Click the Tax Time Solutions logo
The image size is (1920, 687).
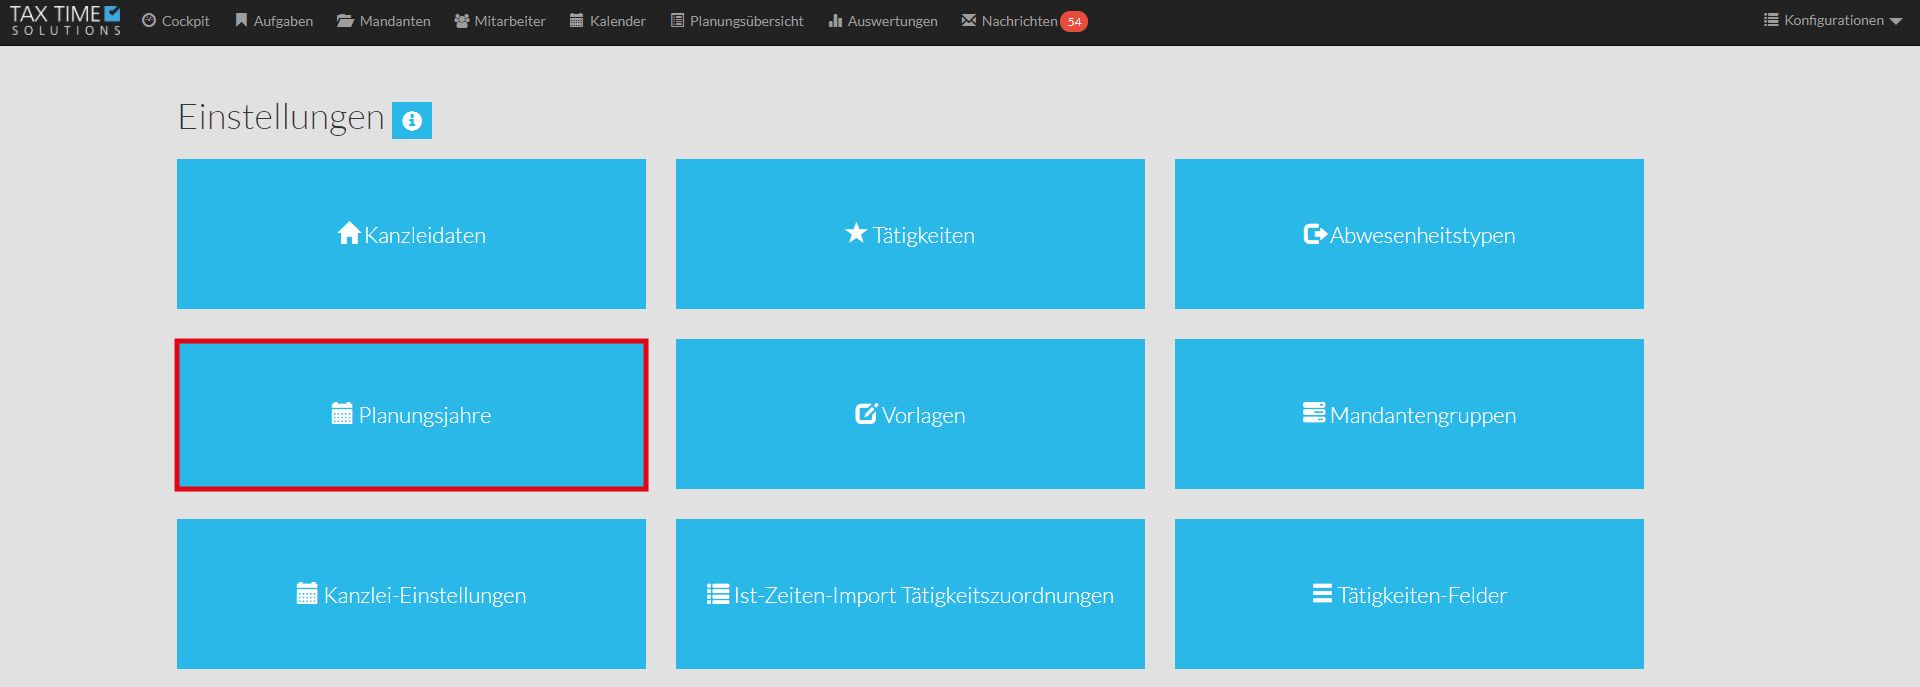tap(66, 21)
